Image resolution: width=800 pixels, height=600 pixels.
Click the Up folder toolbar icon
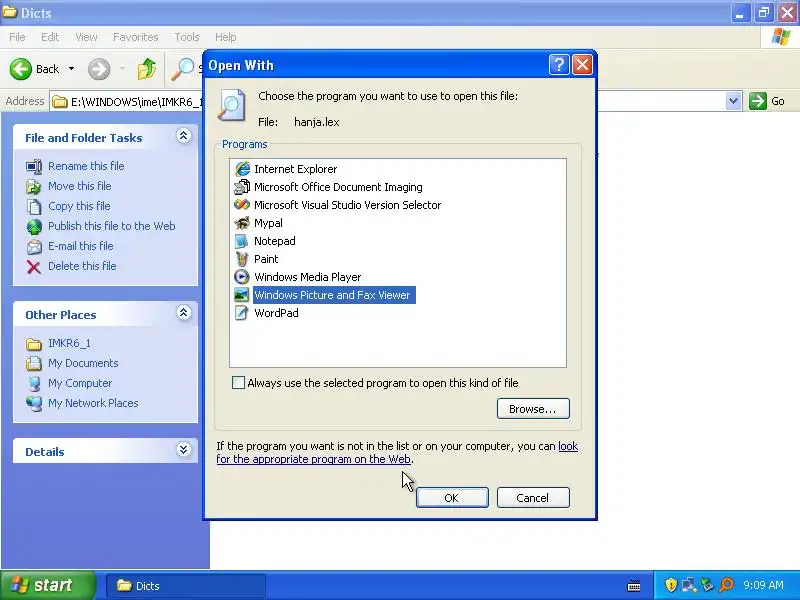click(x=147, y=69)
